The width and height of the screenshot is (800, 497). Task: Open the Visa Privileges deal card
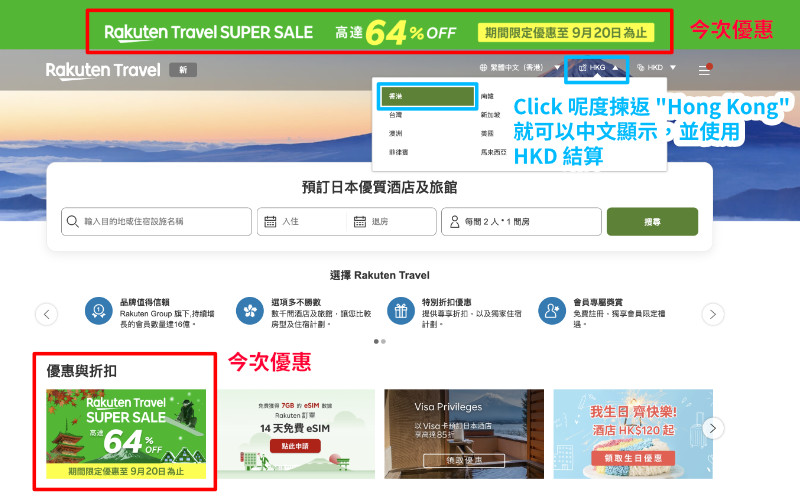(x=464, y=434)
